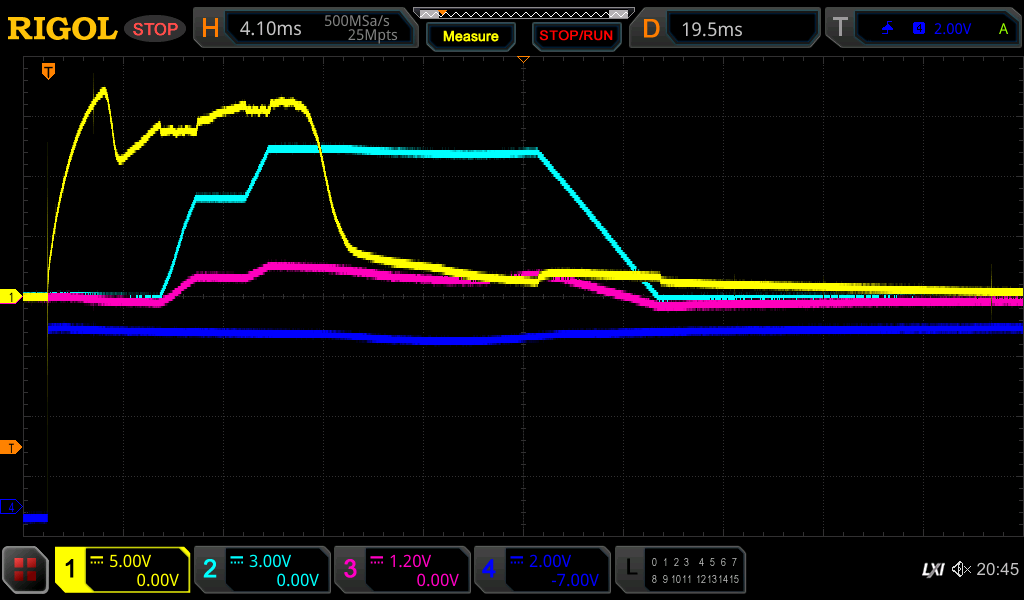Click the red STOP status badge

(x=155, y=29)
